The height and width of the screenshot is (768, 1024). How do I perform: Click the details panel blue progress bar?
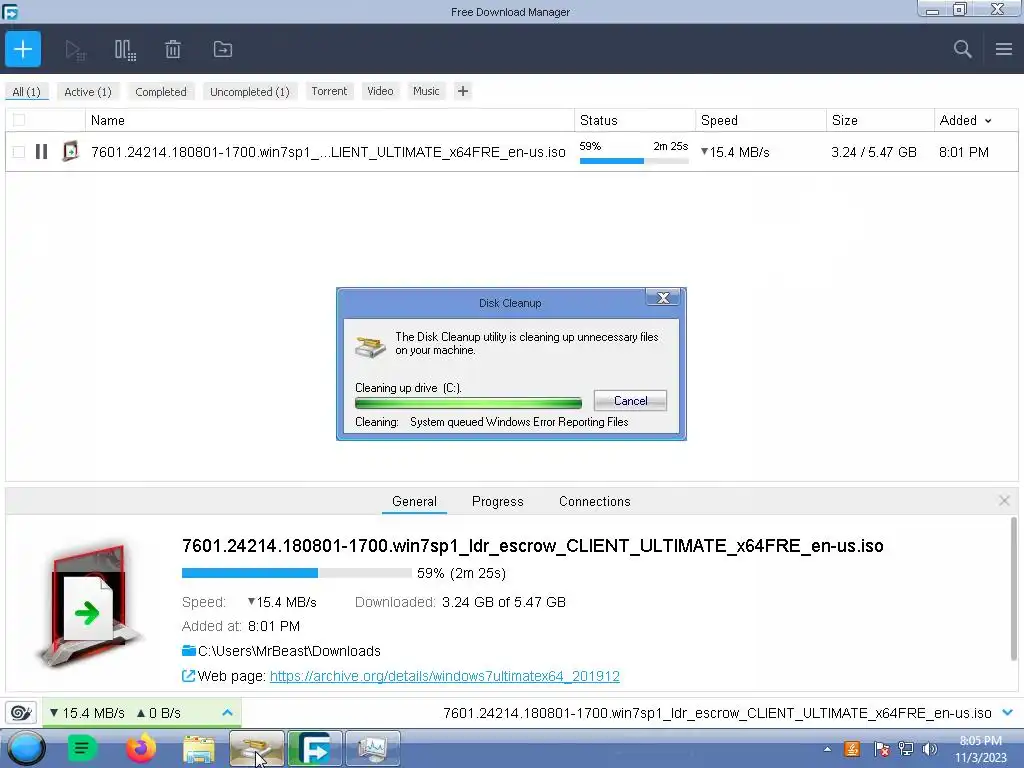(x=296, y=573)
